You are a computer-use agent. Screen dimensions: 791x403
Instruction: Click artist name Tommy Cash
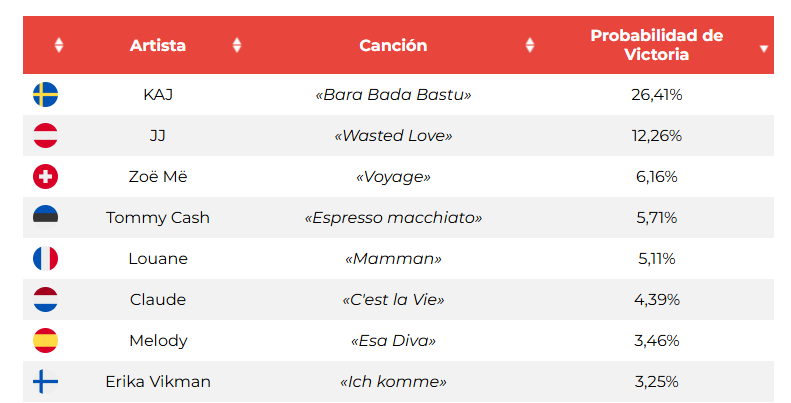[158, 217]
